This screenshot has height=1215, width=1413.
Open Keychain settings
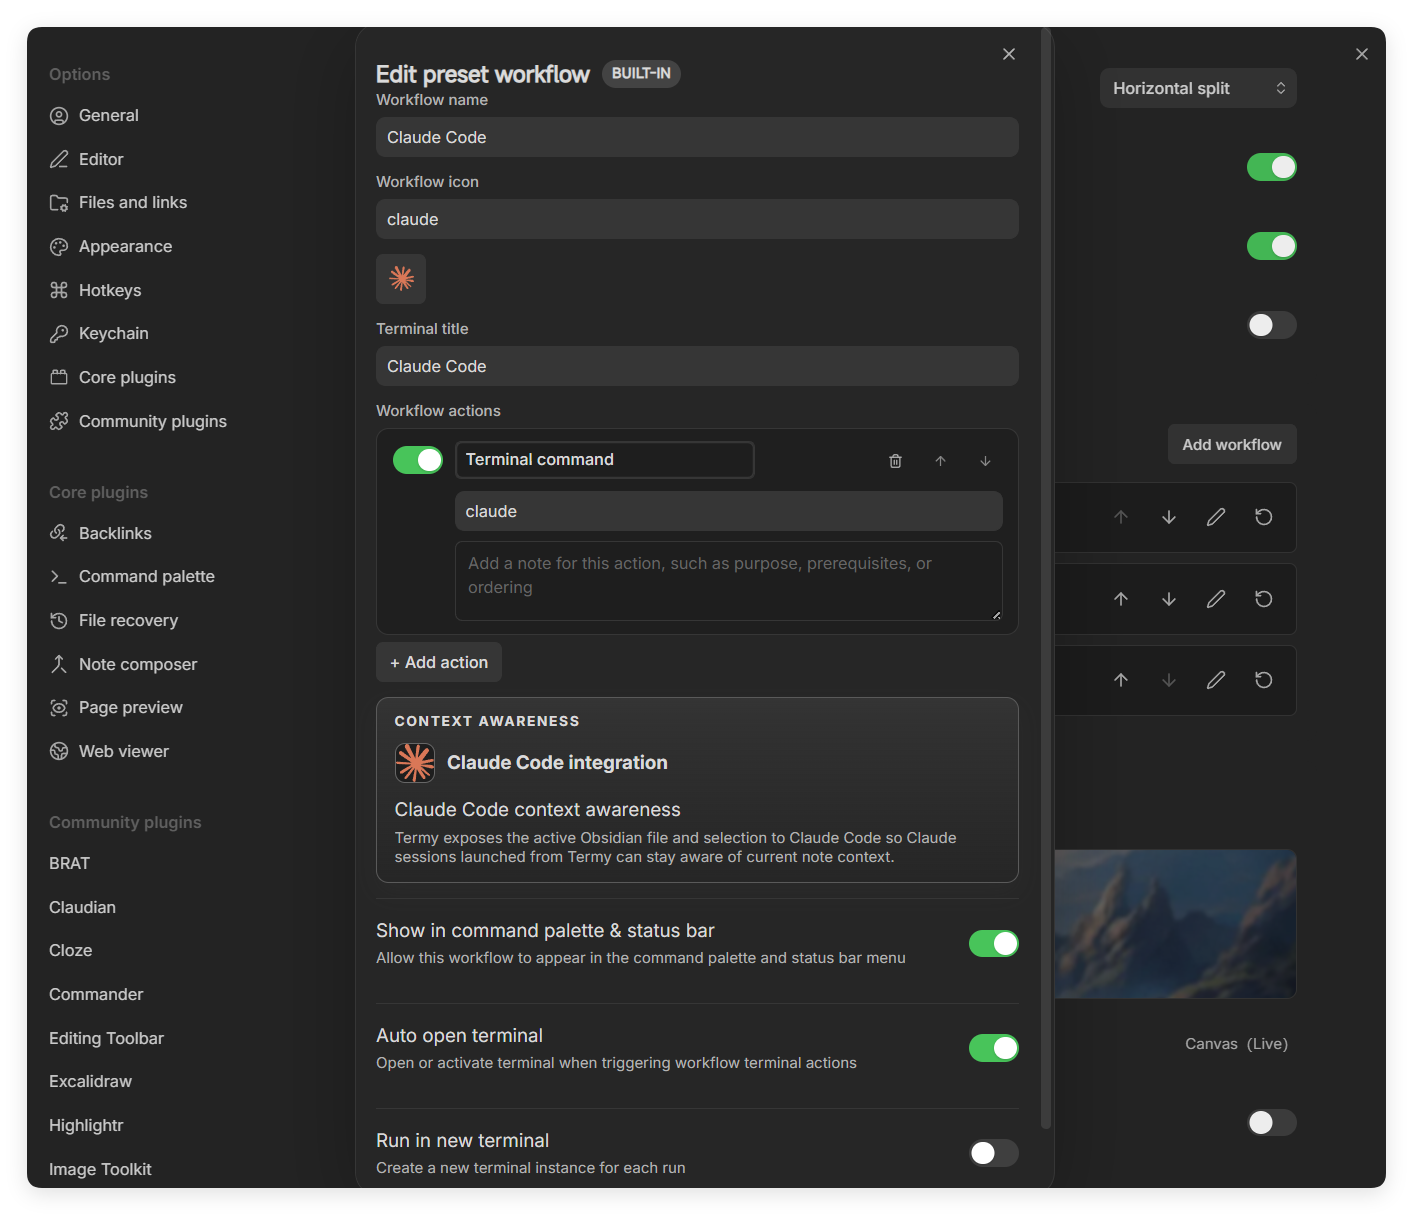(98, 334)
